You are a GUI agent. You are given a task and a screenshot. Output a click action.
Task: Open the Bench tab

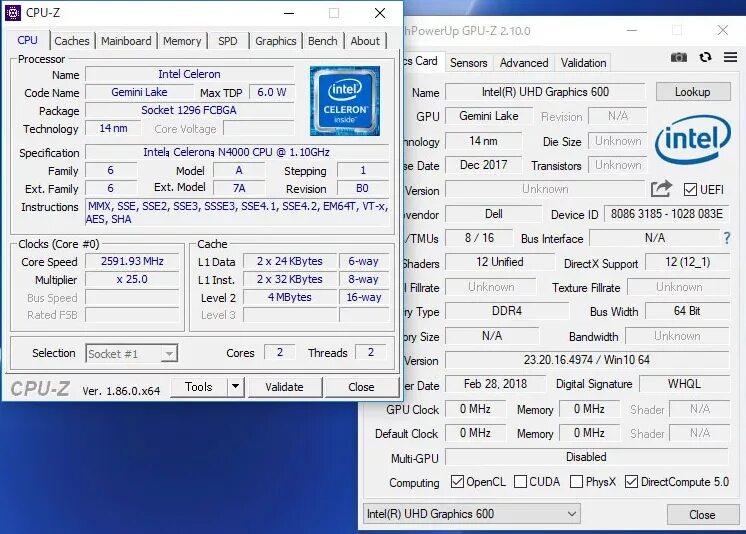pos(323,41)
